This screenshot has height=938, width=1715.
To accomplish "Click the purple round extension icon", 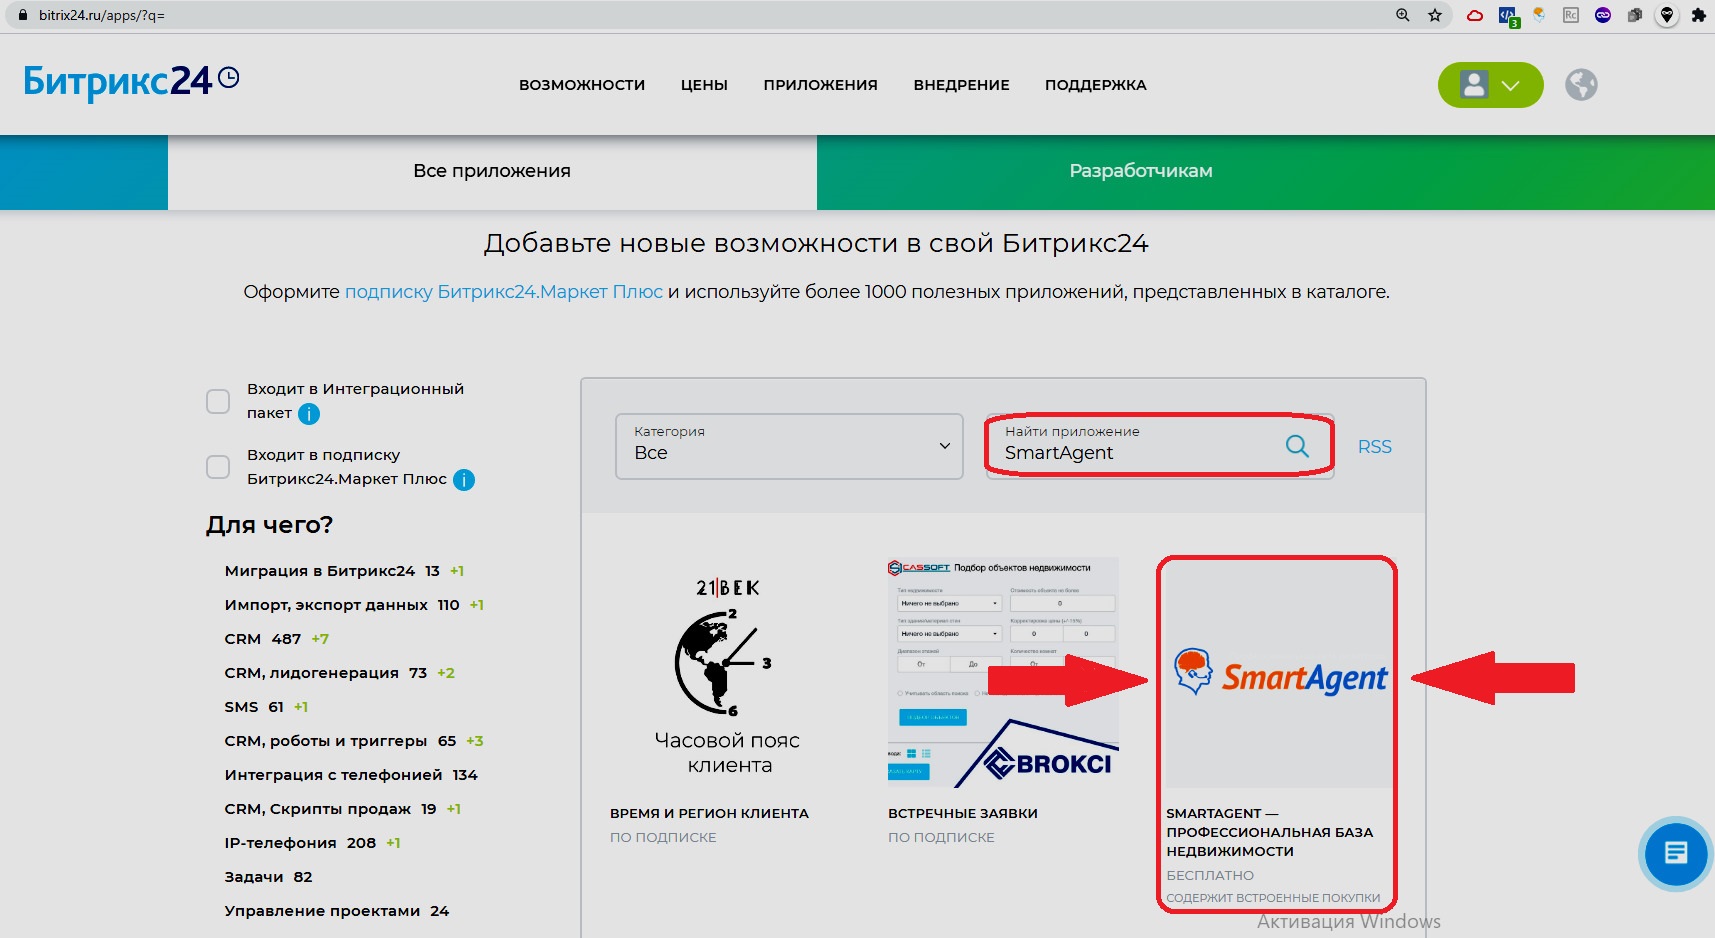I will 1603,15.
